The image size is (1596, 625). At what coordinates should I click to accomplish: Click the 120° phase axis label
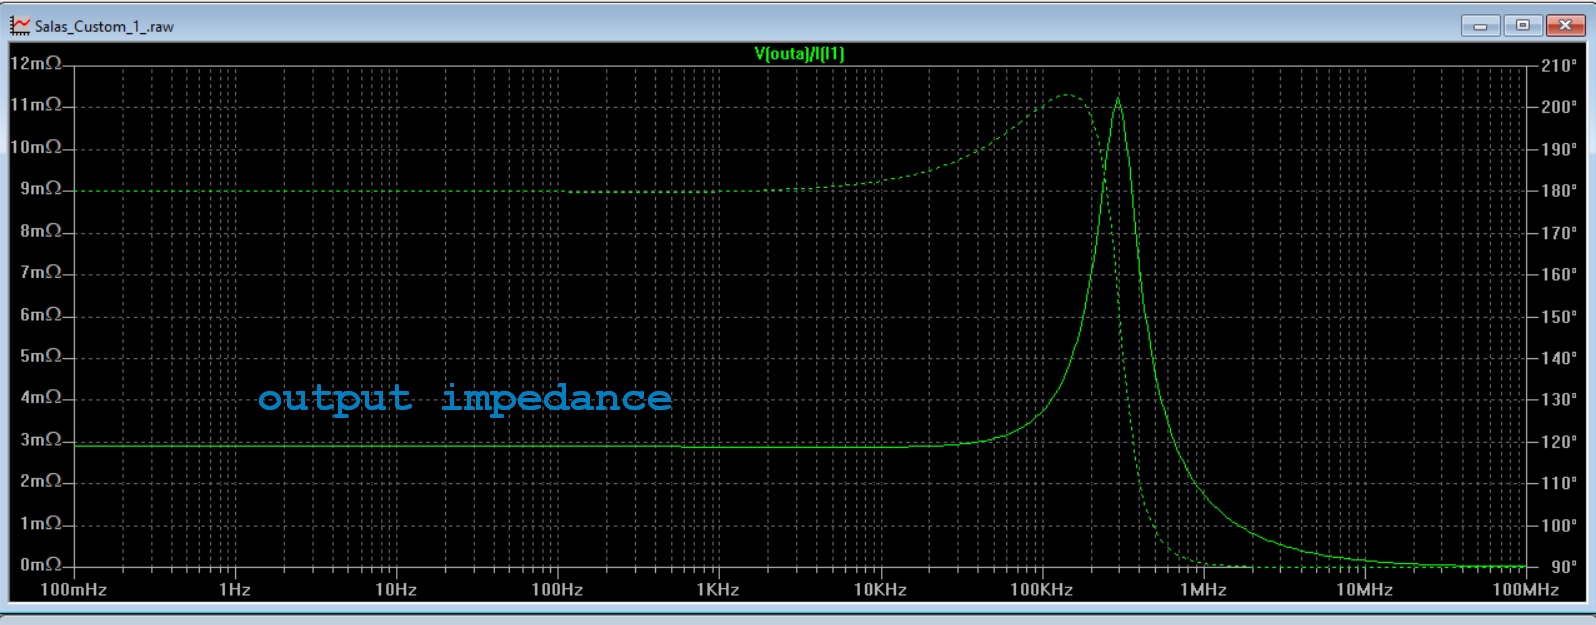[1559, 441]
